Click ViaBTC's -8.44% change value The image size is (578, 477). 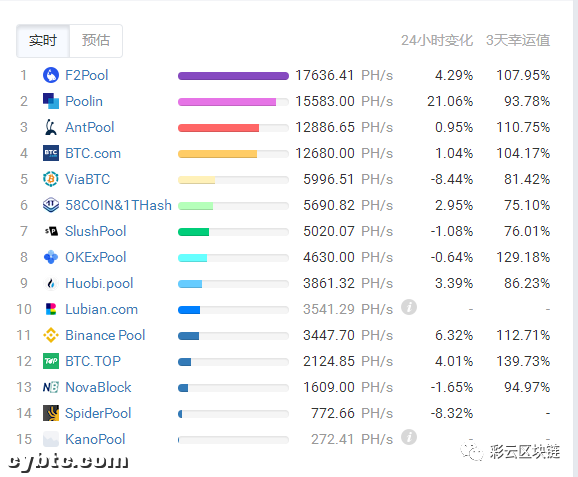click(x=452, y=179)
